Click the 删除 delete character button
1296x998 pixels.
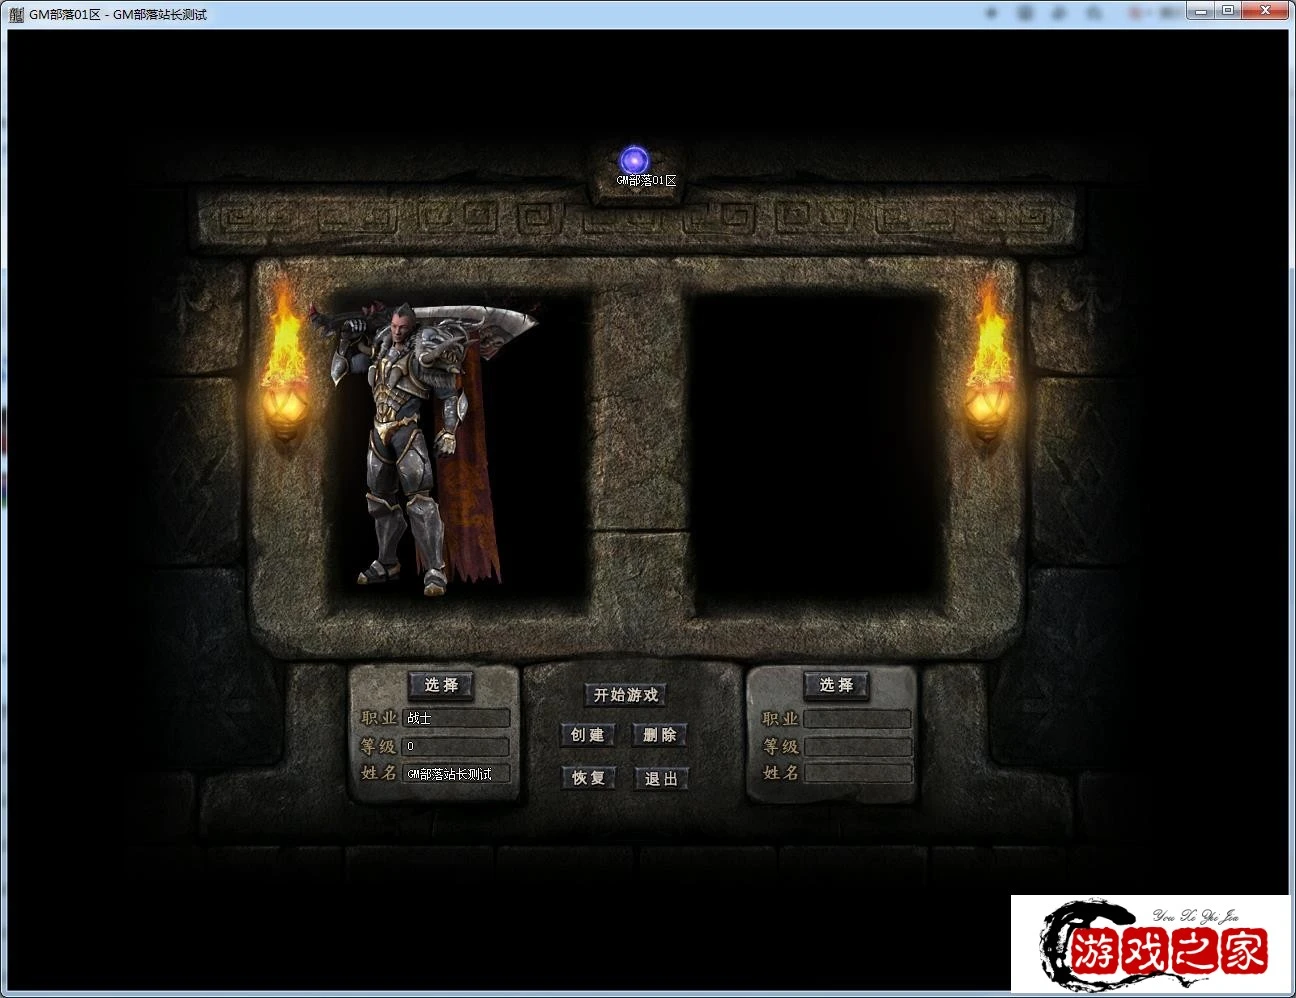coord(660,735)
